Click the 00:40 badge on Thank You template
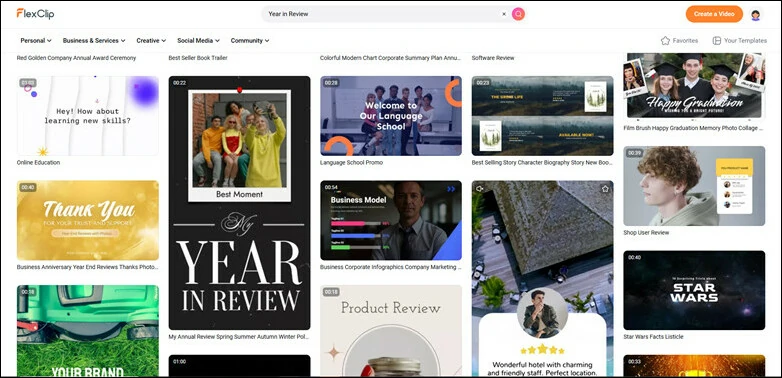Image resolution: width=782 pixels, height=378 pixels. 28,188
